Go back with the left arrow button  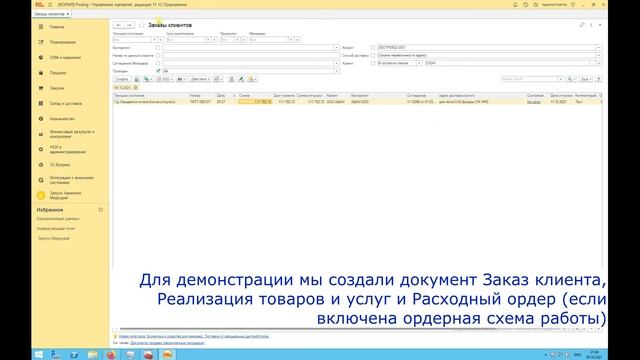point(118,25)
